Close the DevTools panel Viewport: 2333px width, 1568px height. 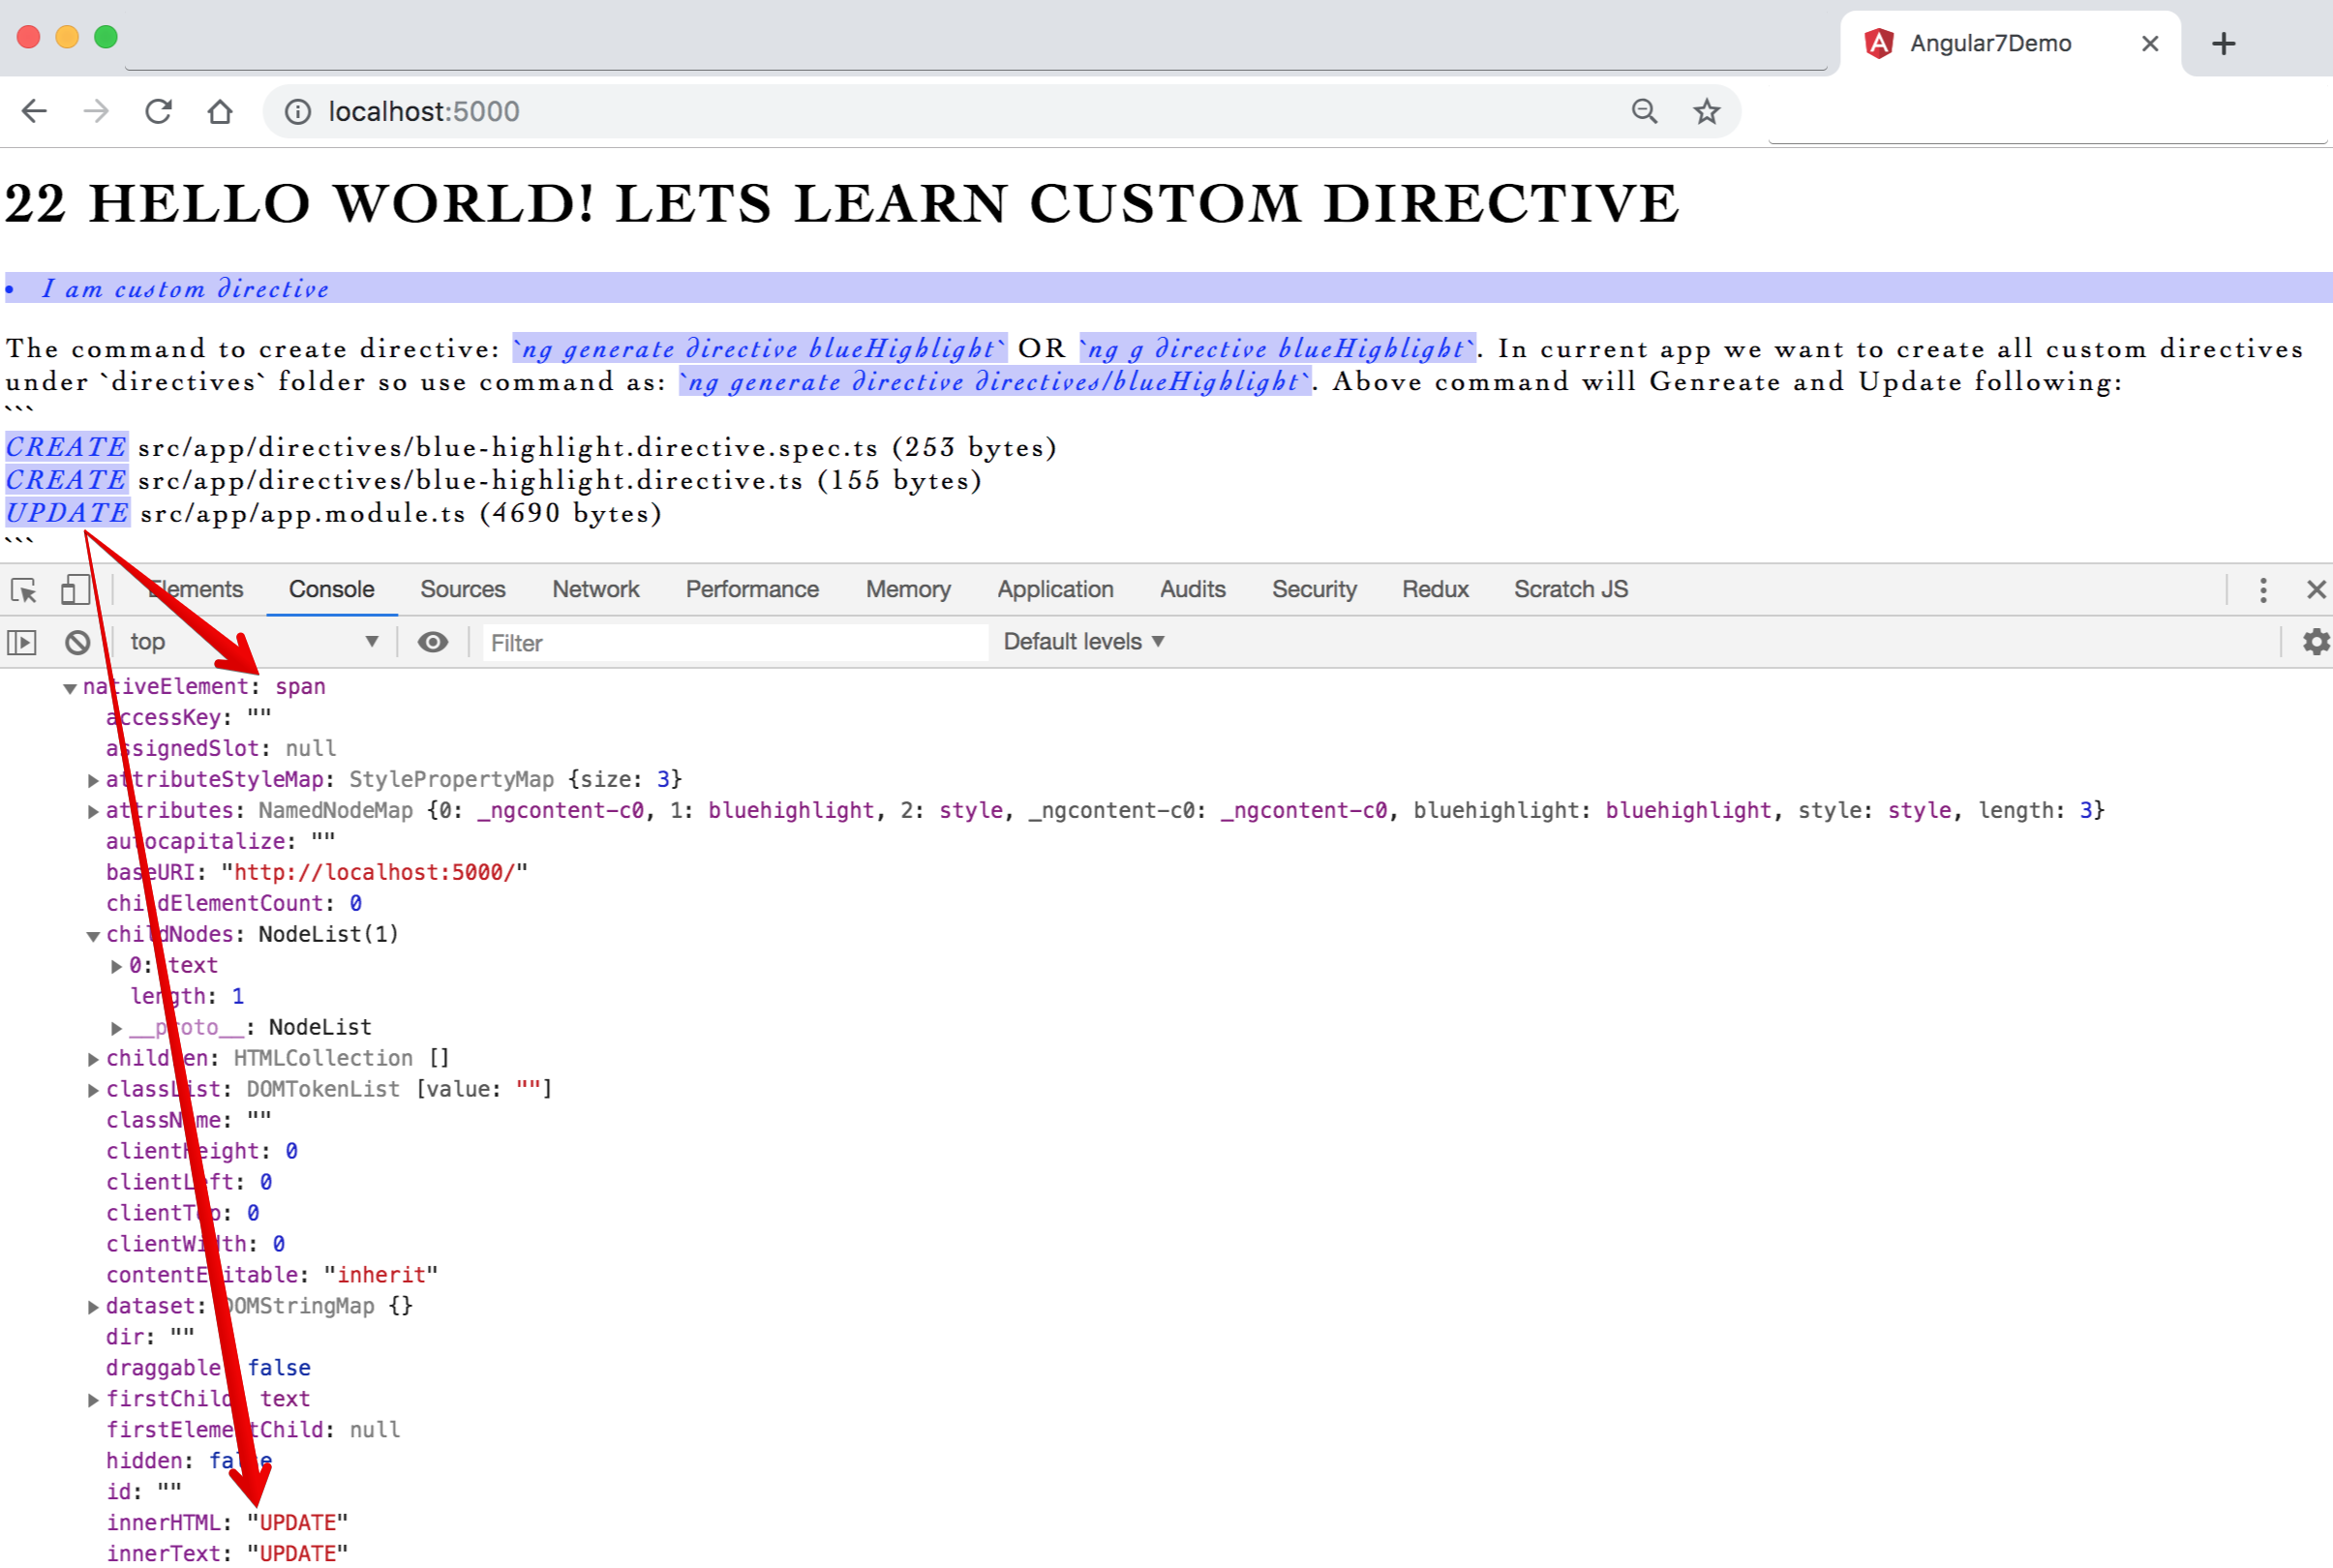point(2316,590)
